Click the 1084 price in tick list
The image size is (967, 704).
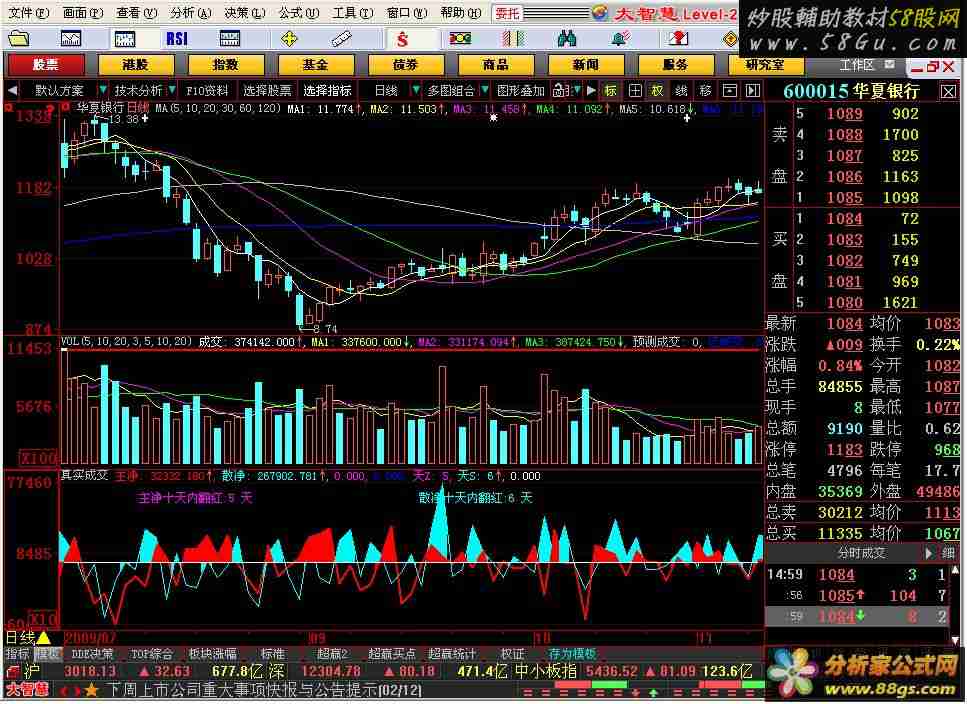(837, 575)
